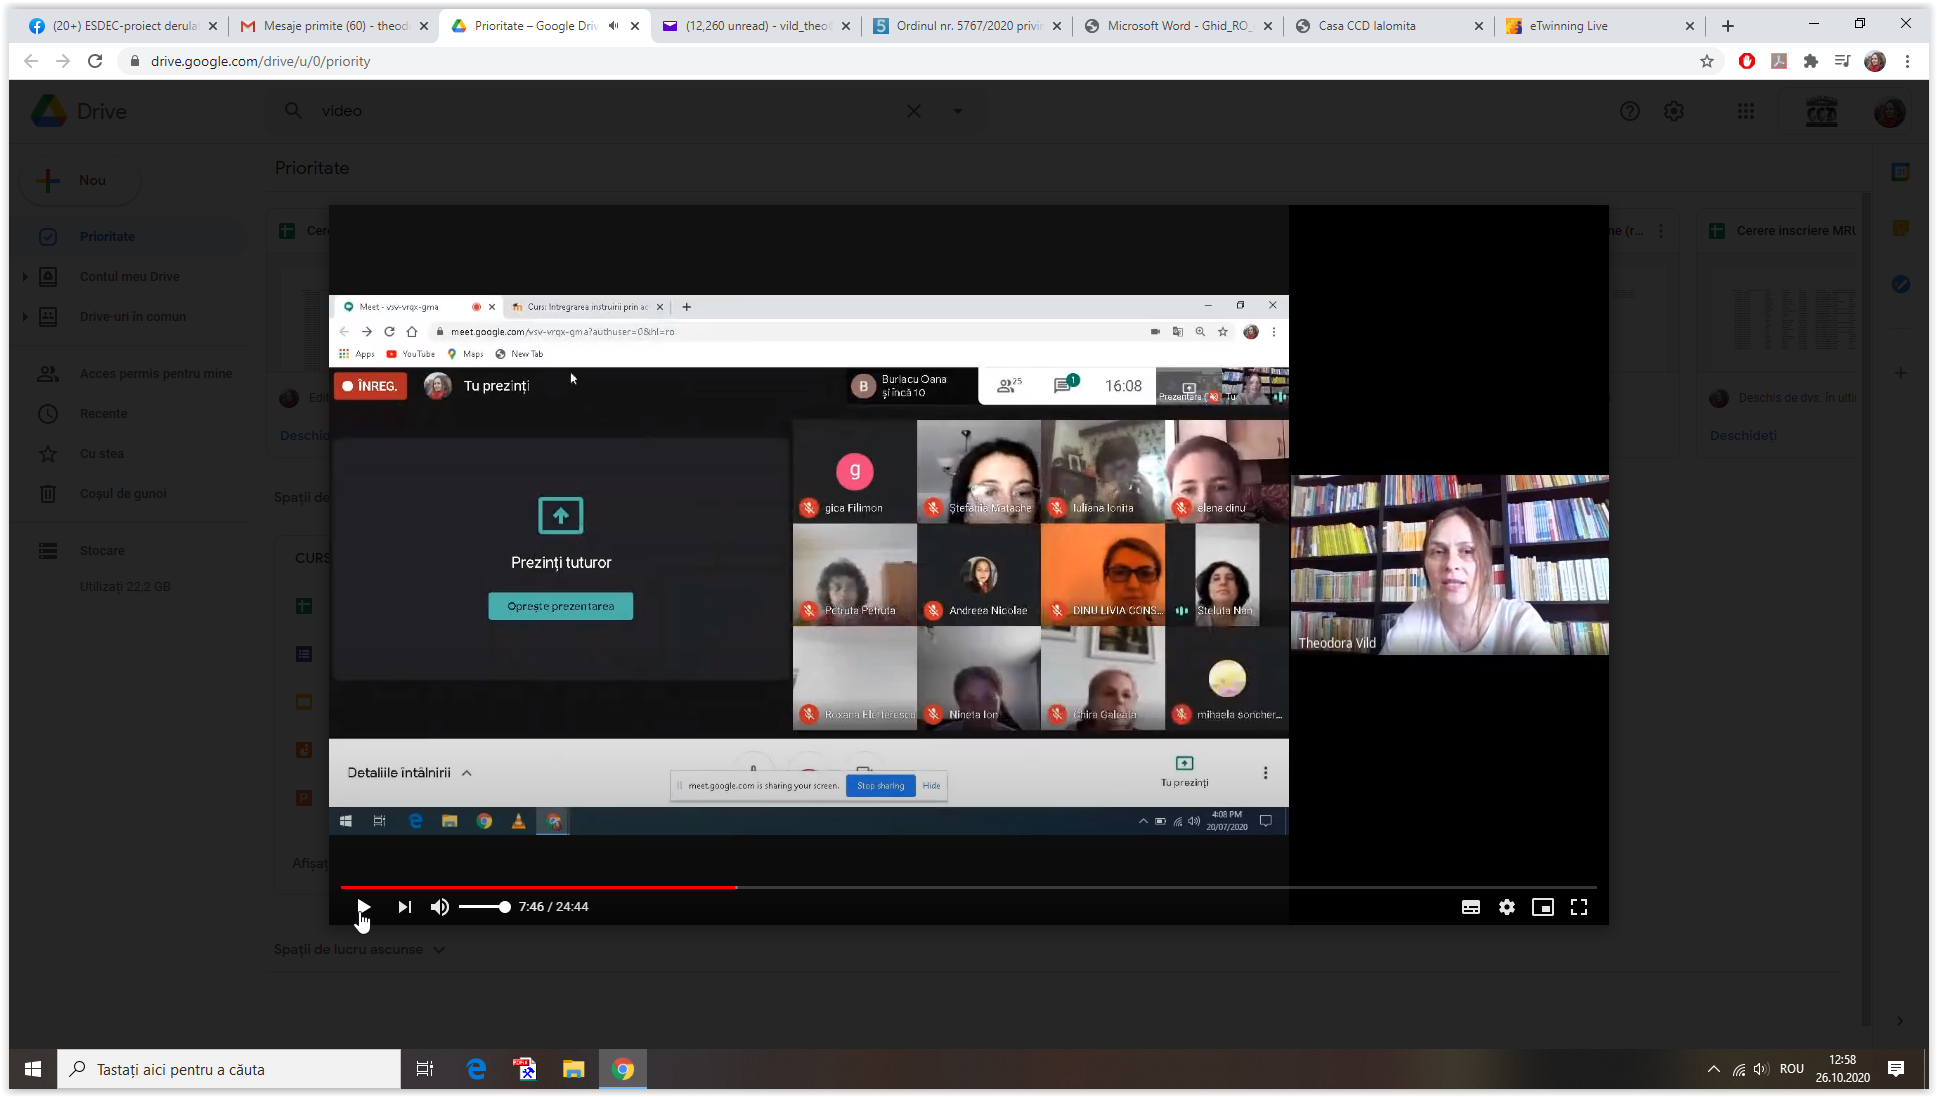Screen dimensions: 1937x1097
Task: Open Task View on taskbar
Action: [x=424, y=1069]
